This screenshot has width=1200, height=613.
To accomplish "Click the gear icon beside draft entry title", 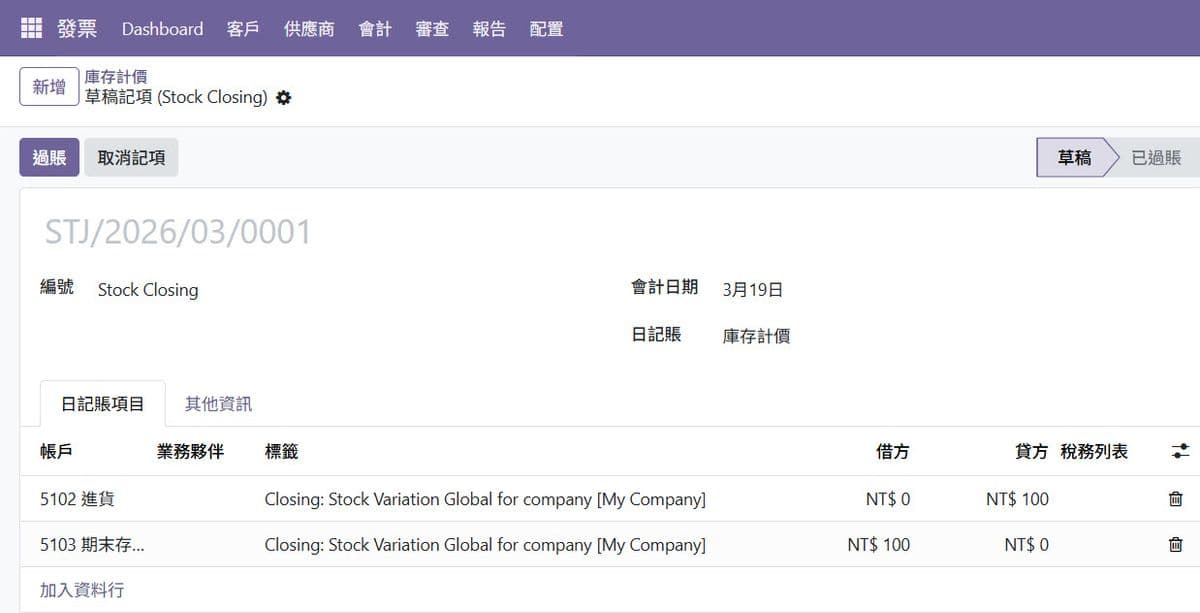I will pyautogui.click(x=284, y=98).
